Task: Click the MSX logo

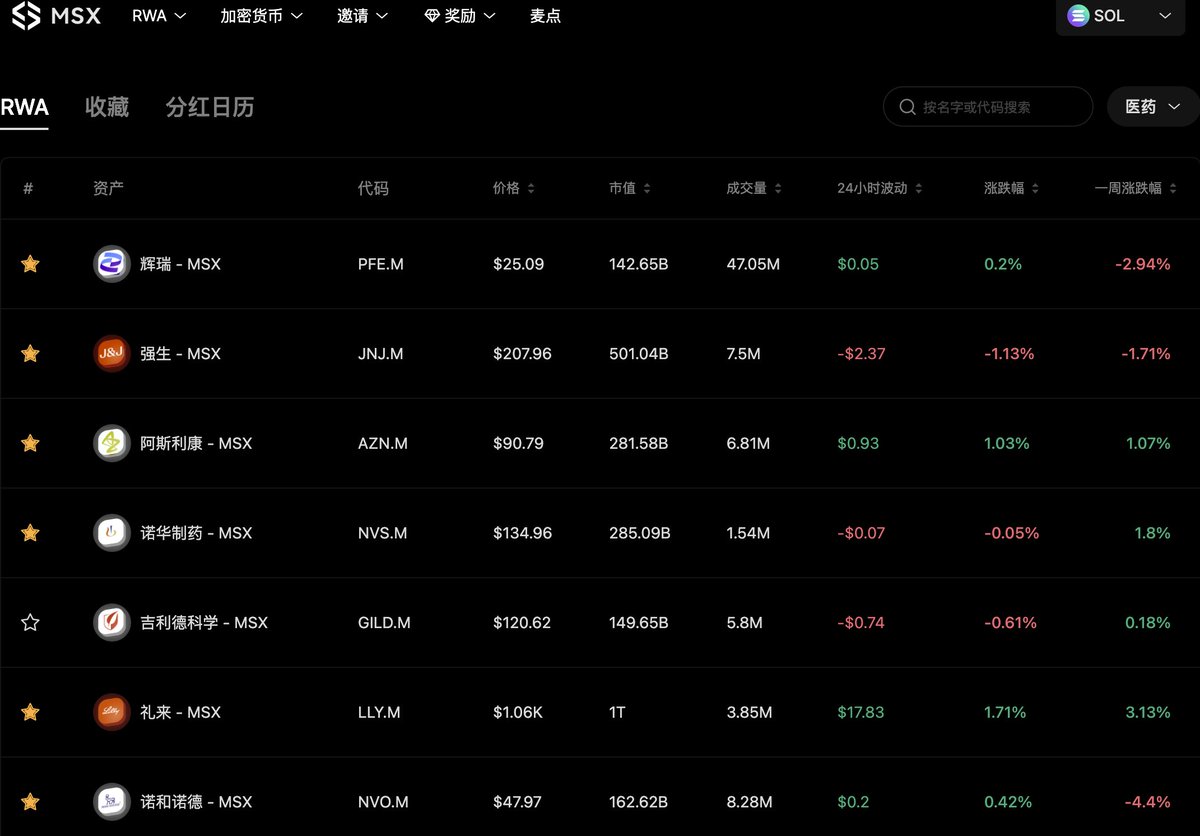Action: [x=56, y=16]
